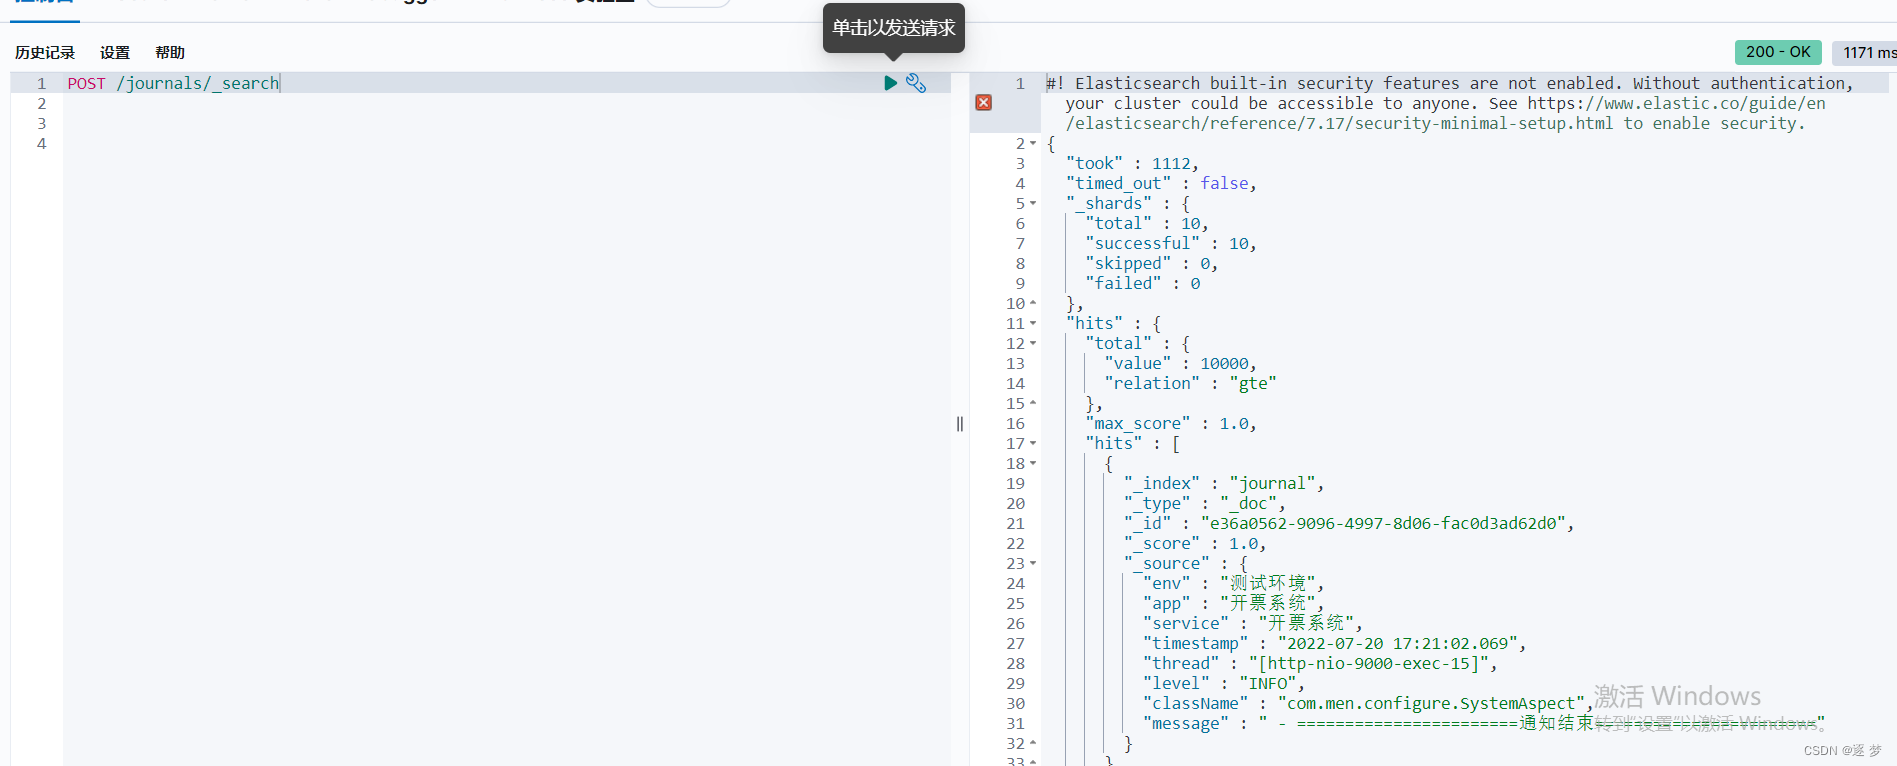Click the "value" : 10000 line
Viewport: 1897px width, 766px height.
(x=1181, y=363)
